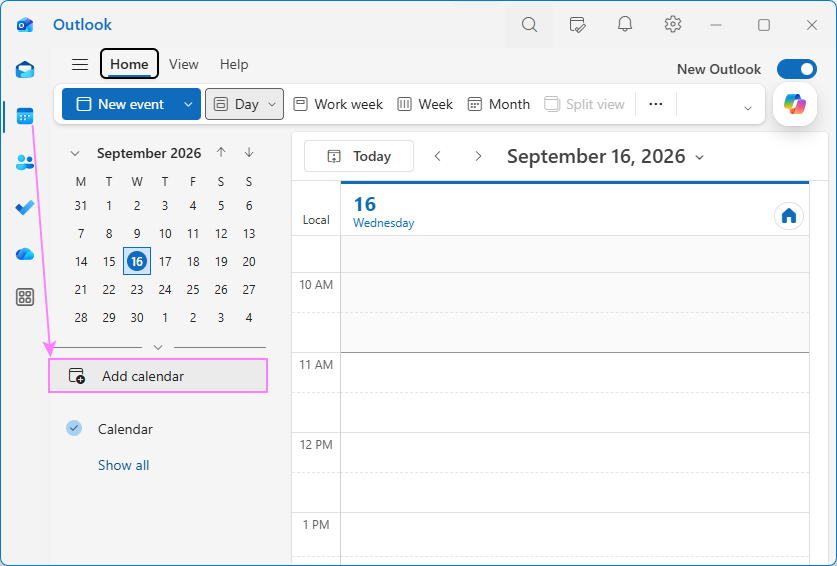Click the home location icon on day 16
The height and width of the screenshot is (566, 837).
(789, 216)
